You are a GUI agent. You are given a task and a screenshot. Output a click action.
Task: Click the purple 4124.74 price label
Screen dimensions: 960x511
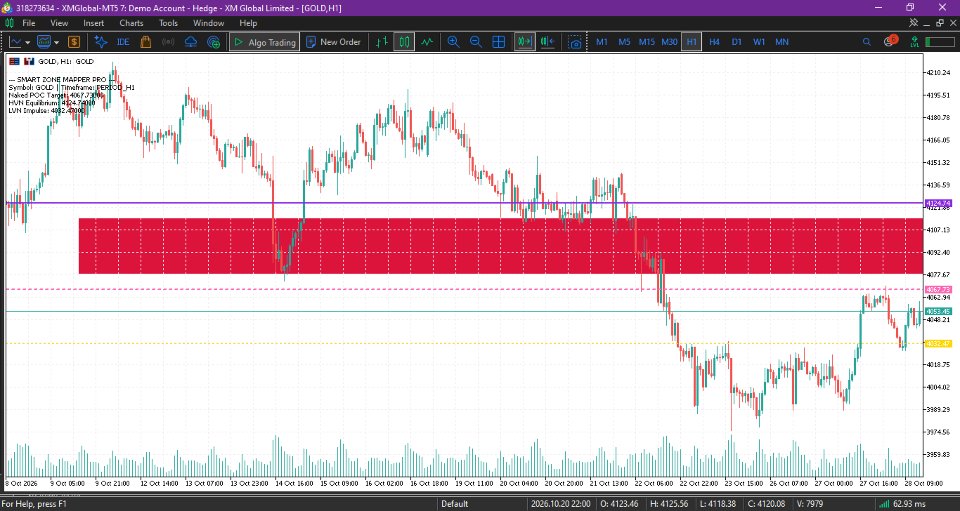click(x=937, y=203)
